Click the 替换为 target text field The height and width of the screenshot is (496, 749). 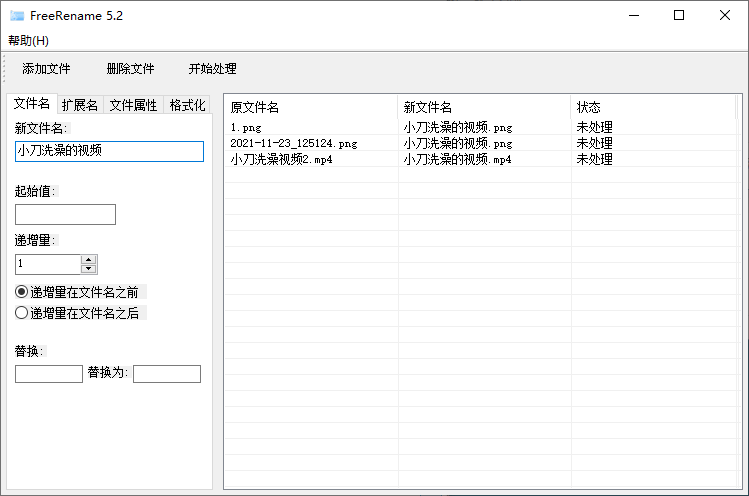coord(167,374)
